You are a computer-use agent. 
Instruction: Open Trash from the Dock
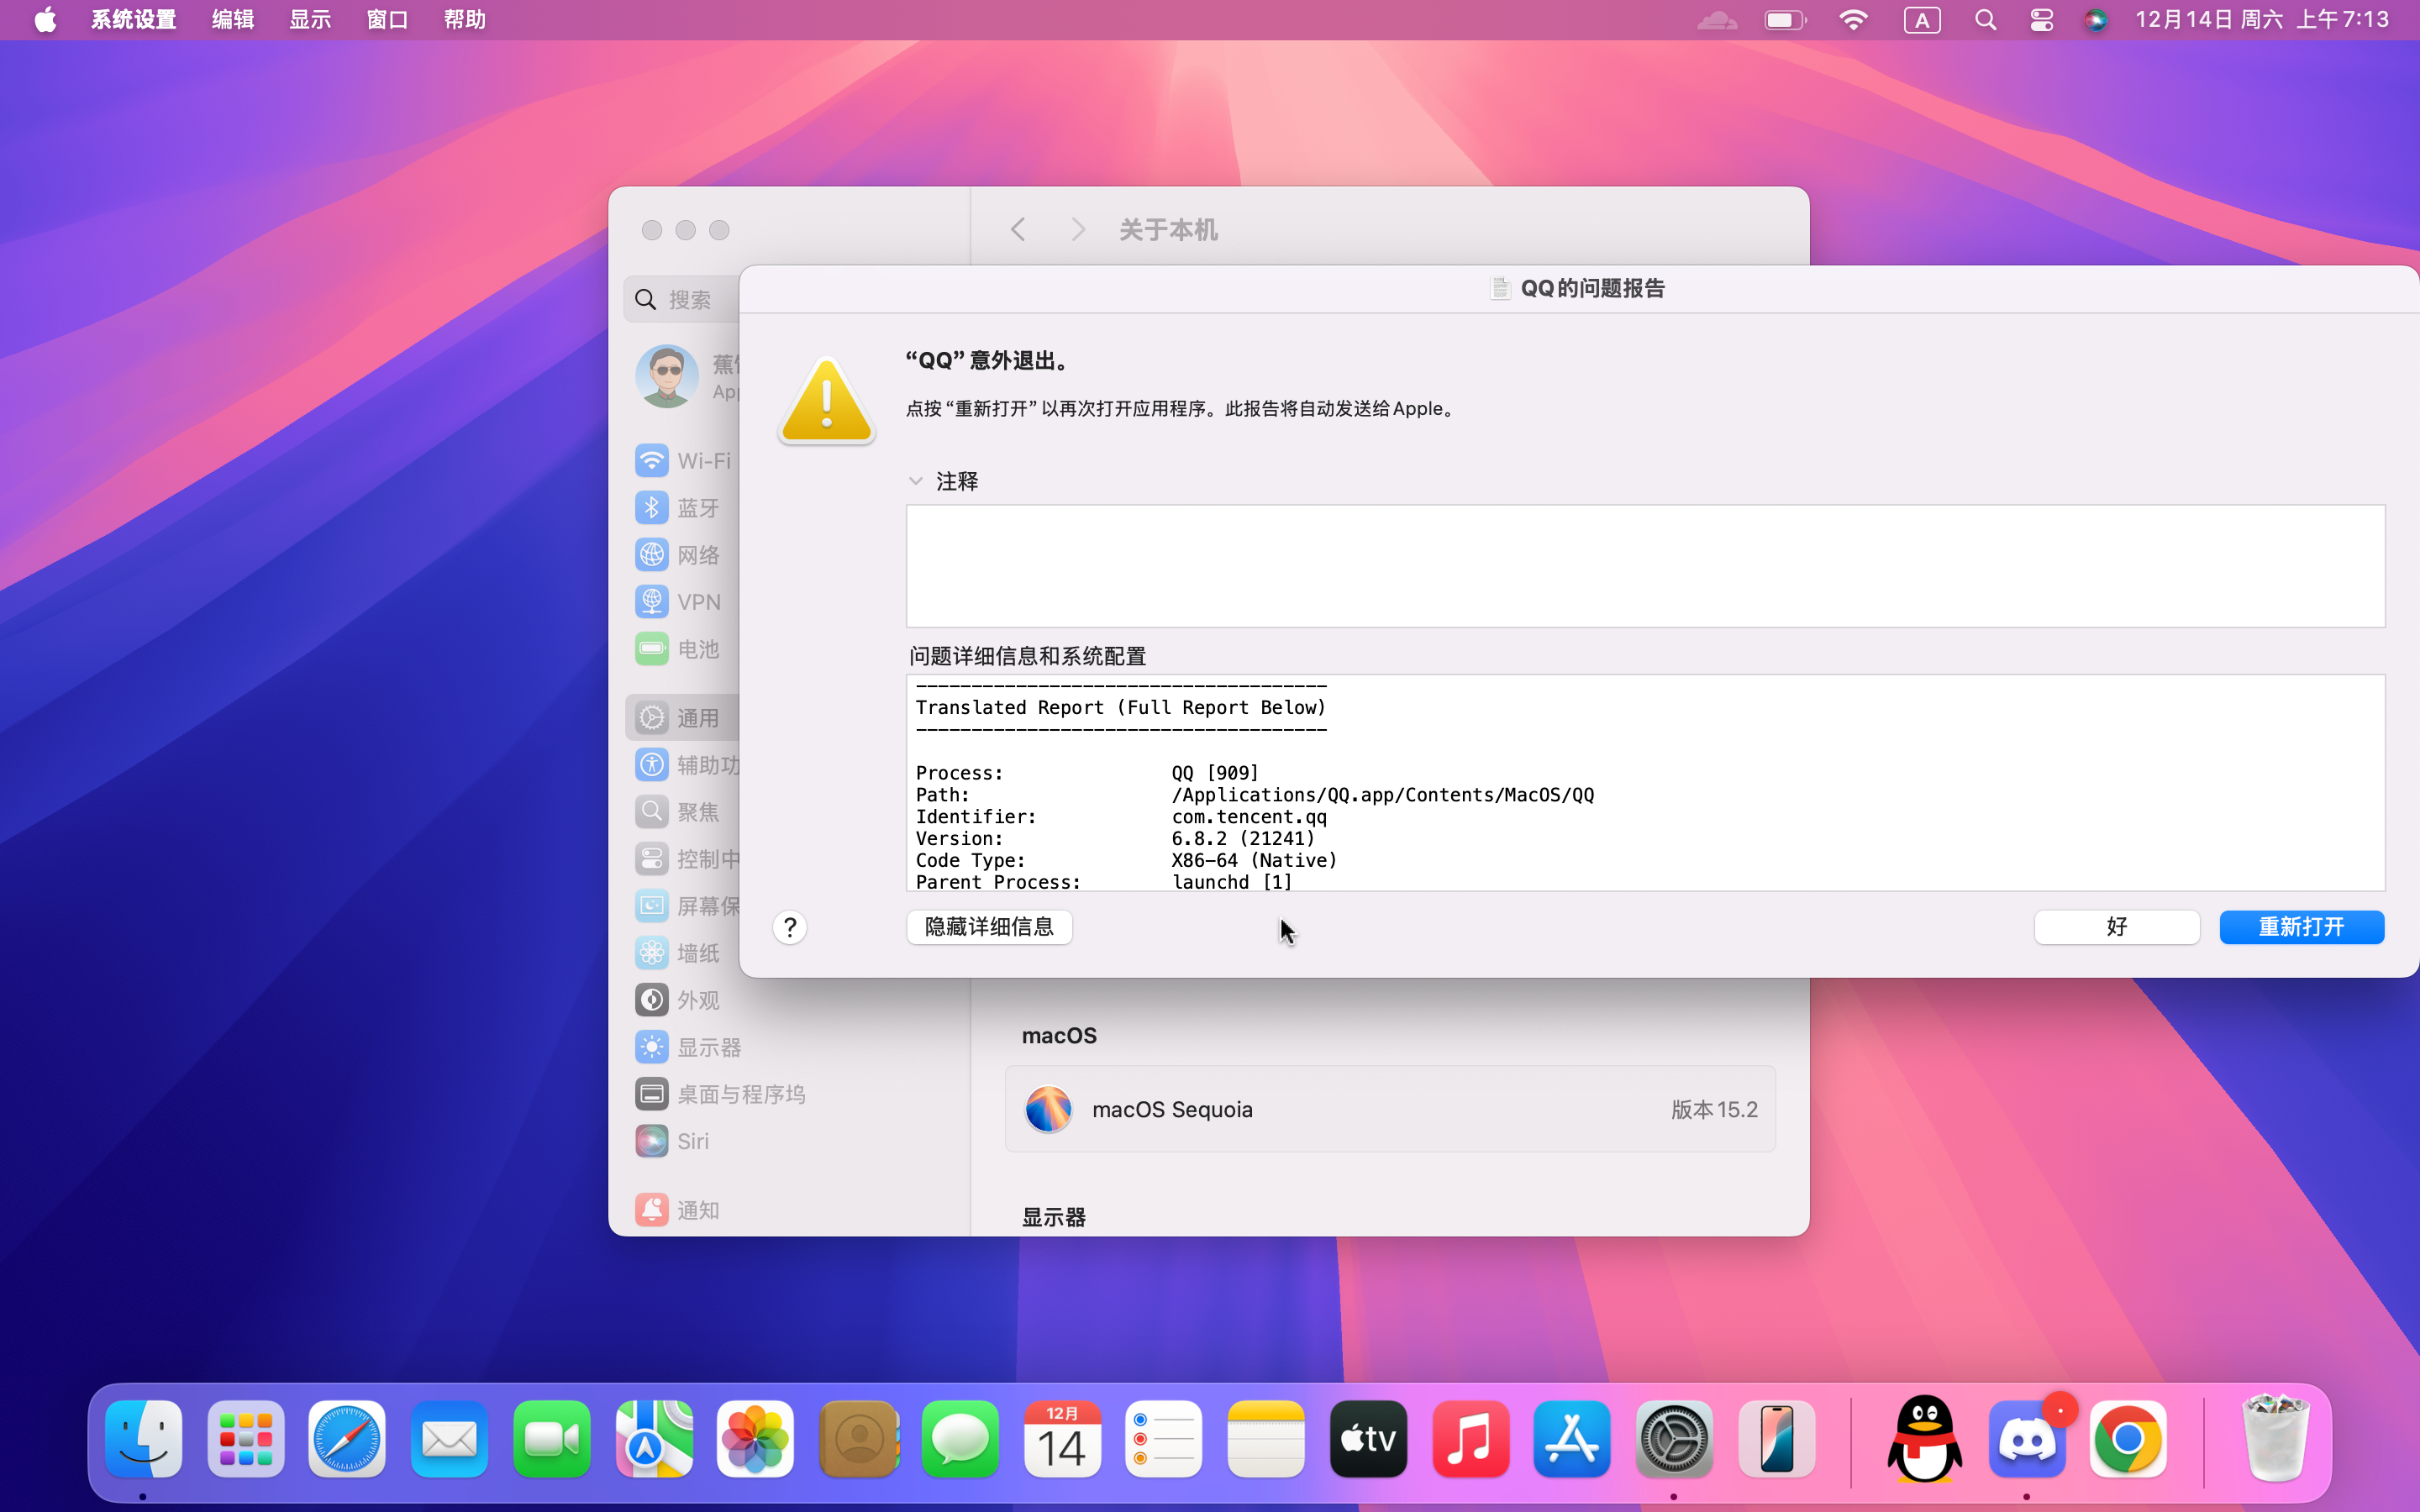point(2276,1438)
